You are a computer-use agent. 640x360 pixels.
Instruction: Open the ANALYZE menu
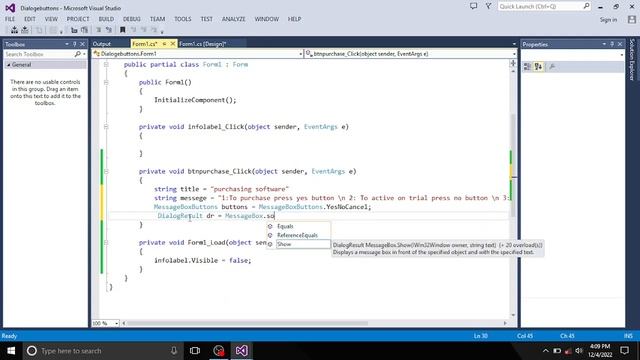pyautogui.click(x=233, y=19)
